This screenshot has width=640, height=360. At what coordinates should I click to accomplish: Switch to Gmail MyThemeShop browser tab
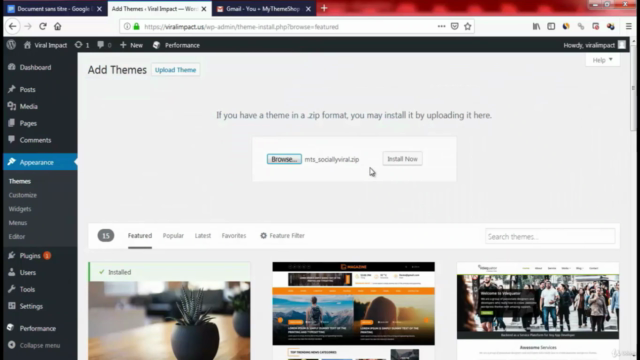(264, 9)
